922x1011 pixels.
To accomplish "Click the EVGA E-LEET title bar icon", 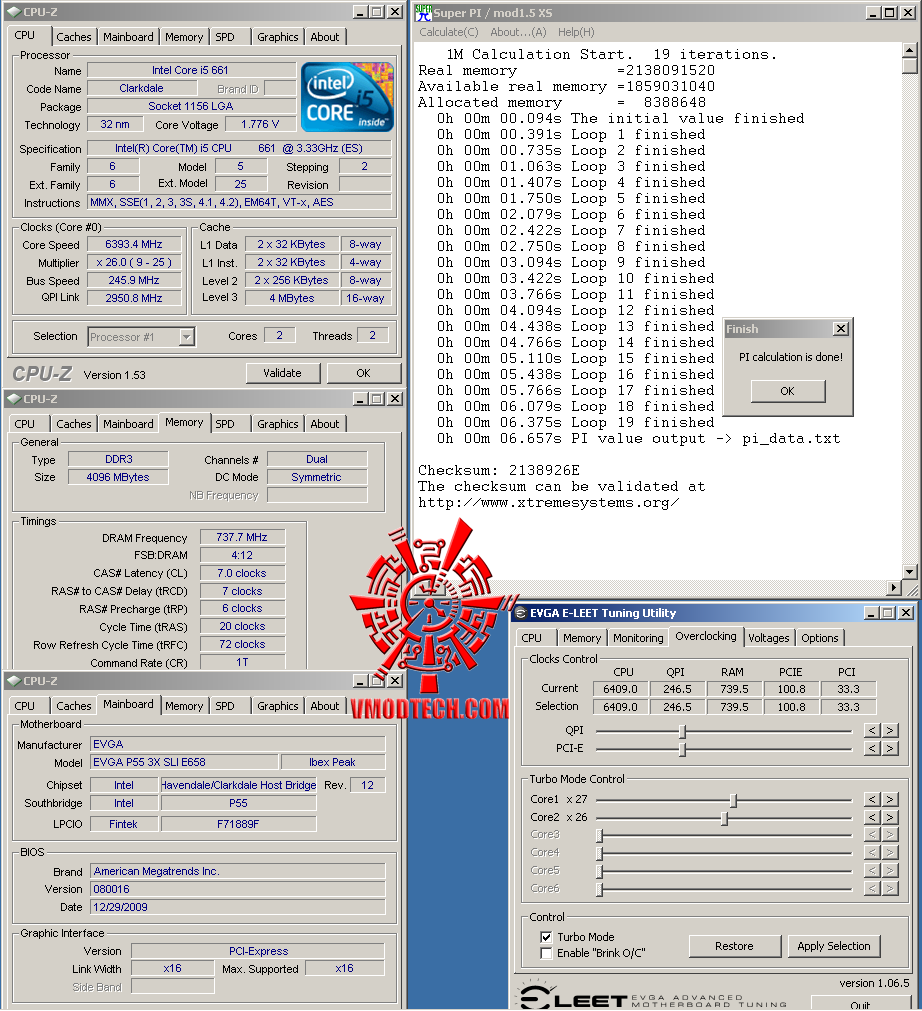I will click(x=521, y=613).
